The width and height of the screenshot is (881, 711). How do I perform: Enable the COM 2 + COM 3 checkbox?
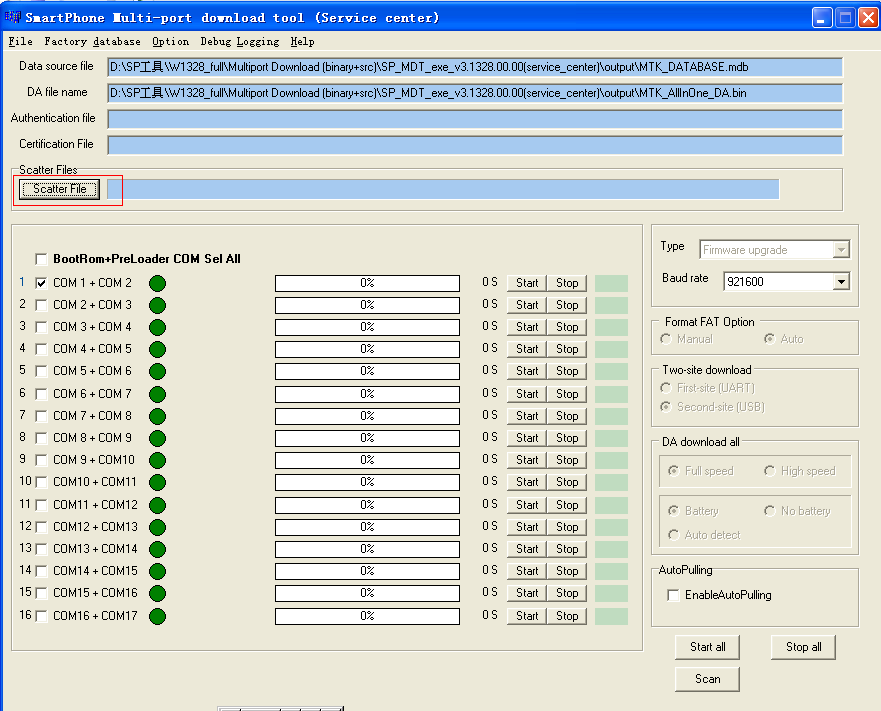(x=41, y=305)
